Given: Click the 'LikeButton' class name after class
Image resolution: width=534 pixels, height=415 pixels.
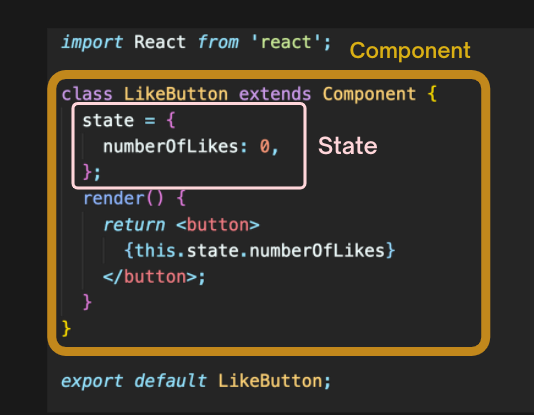Looking at the screenshot, I should point(176,94).
